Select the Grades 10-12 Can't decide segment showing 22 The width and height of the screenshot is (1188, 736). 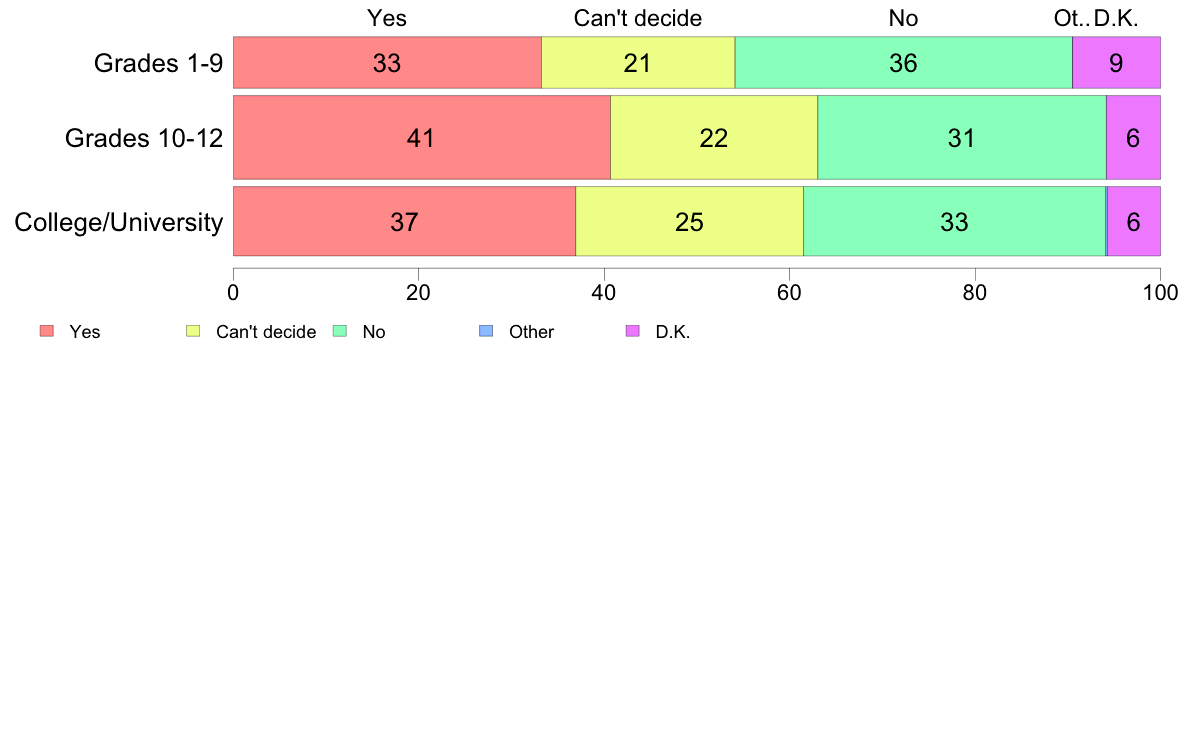[714, 137]
